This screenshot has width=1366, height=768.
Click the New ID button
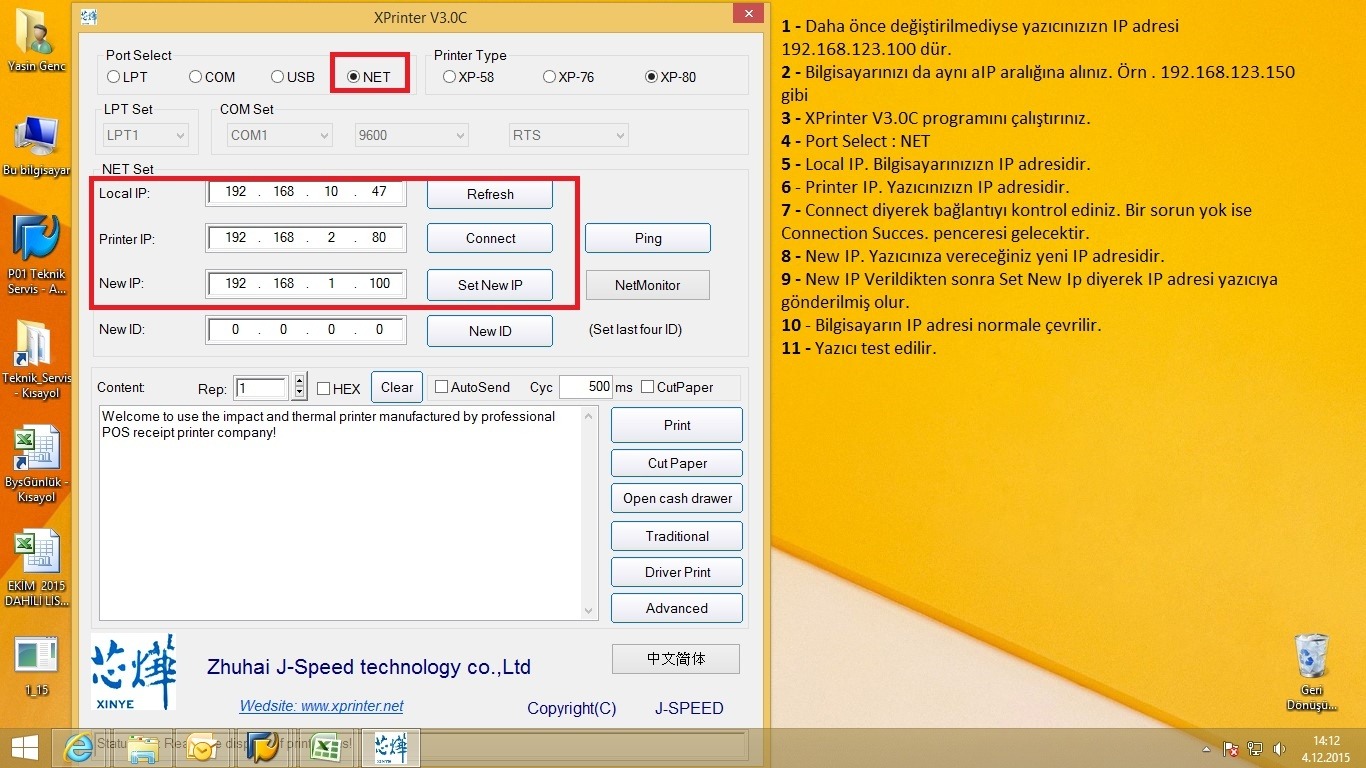click(490, 331)
